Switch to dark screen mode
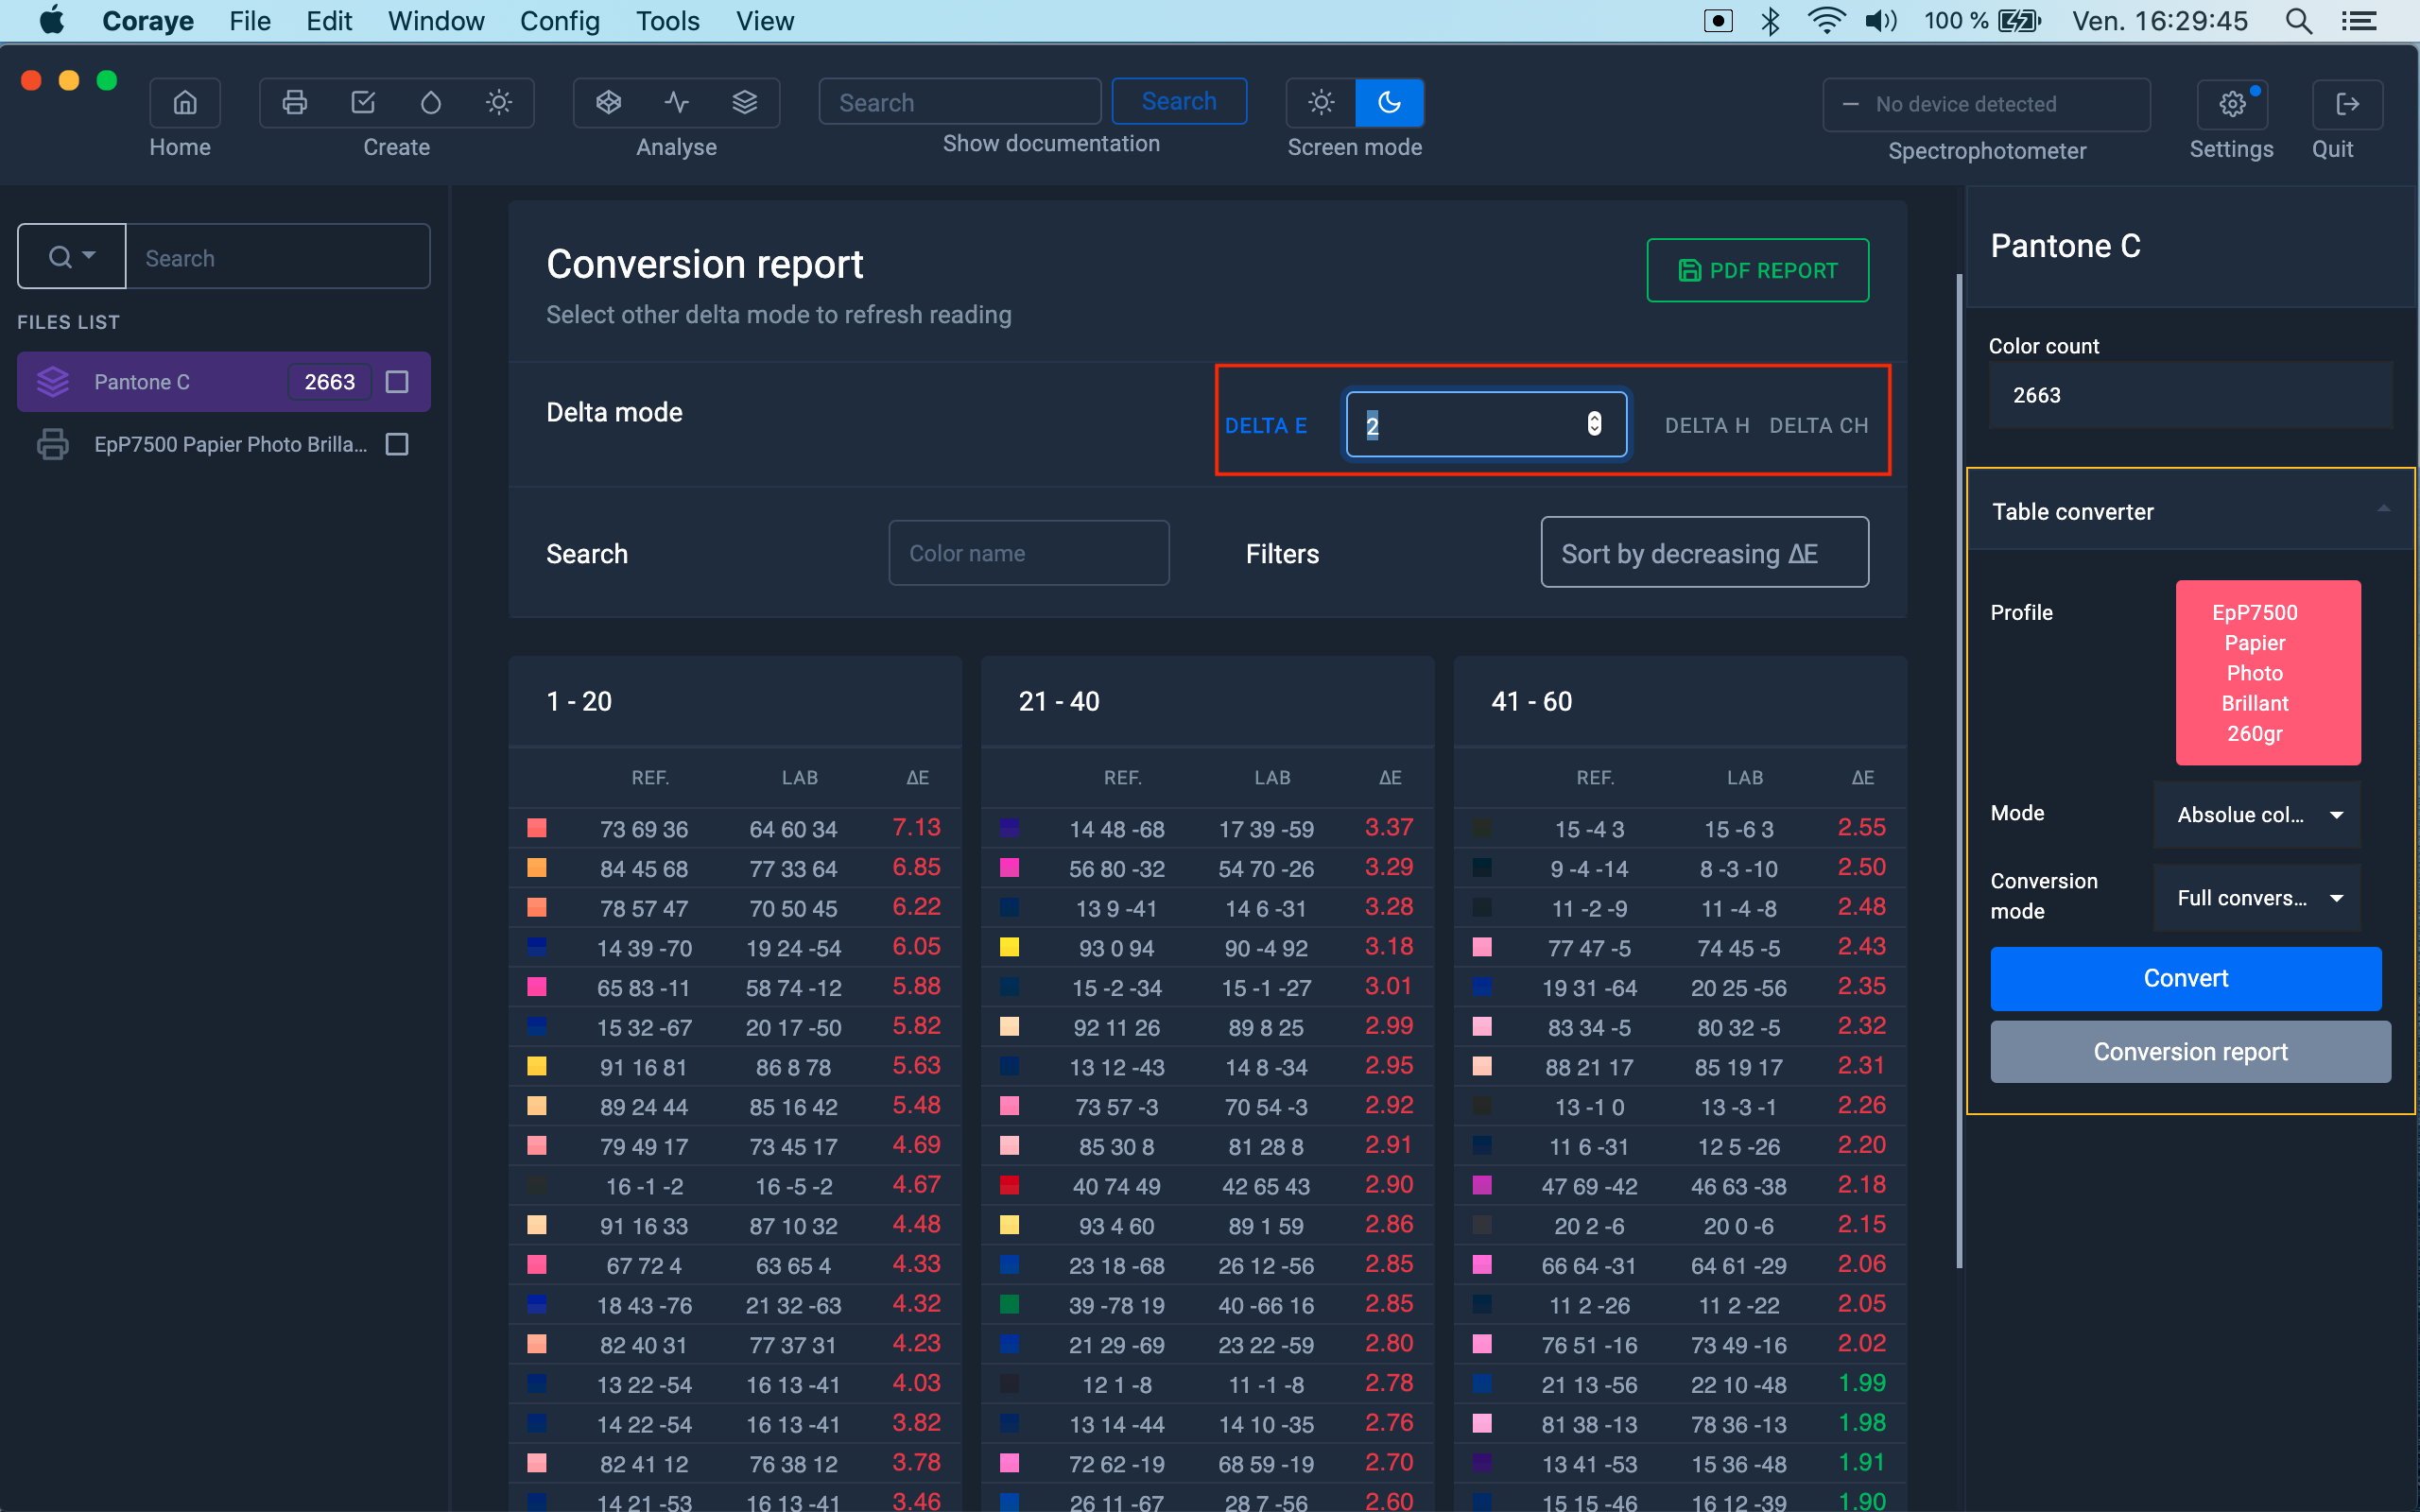Image resolution: width=2420 pixels, height=1512 pixels. tap(1389, 102)
